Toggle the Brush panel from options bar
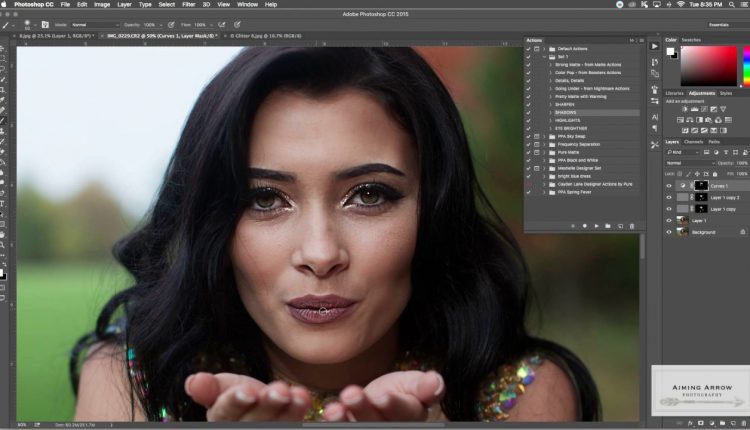 [45, 24]
